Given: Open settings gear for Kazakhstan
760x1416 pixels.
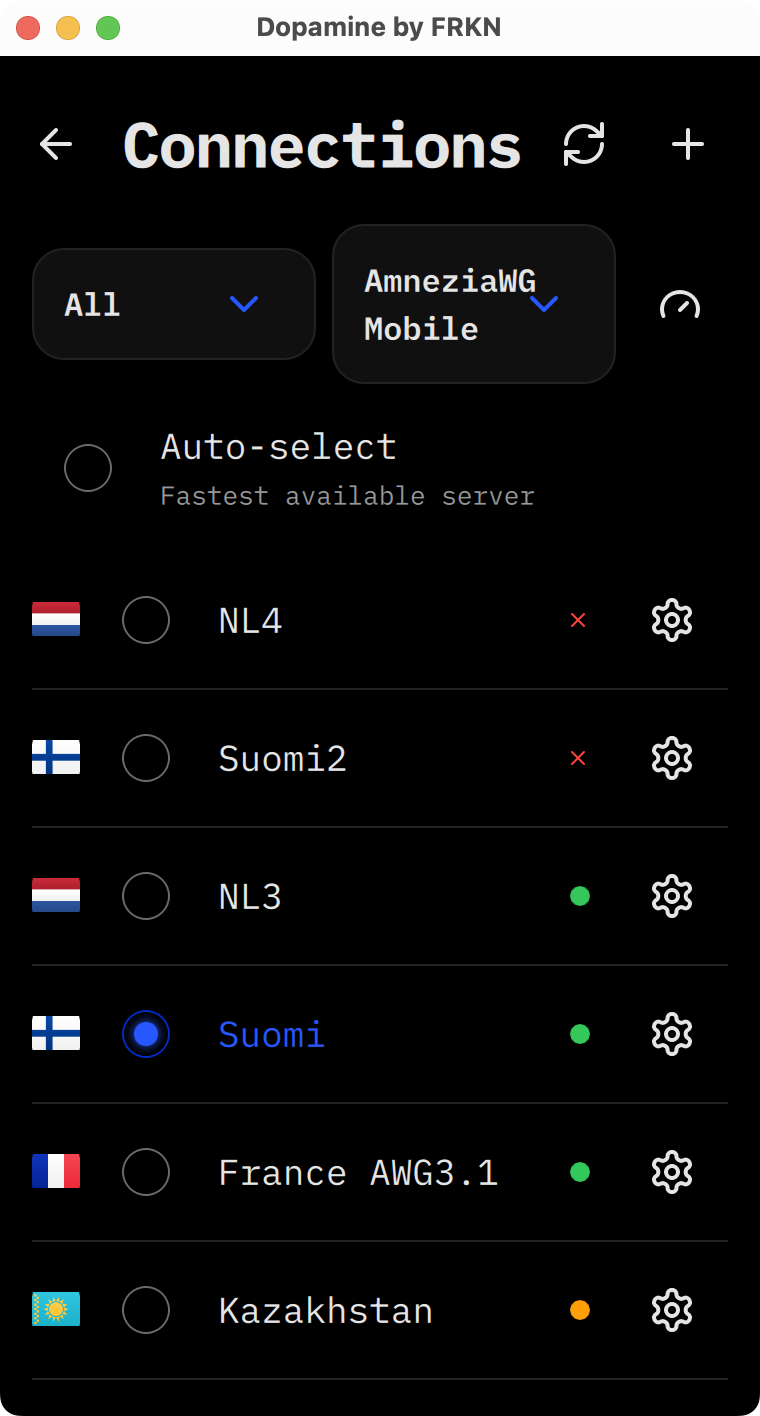Looking at the screenshot, I should pos(672,1310).
